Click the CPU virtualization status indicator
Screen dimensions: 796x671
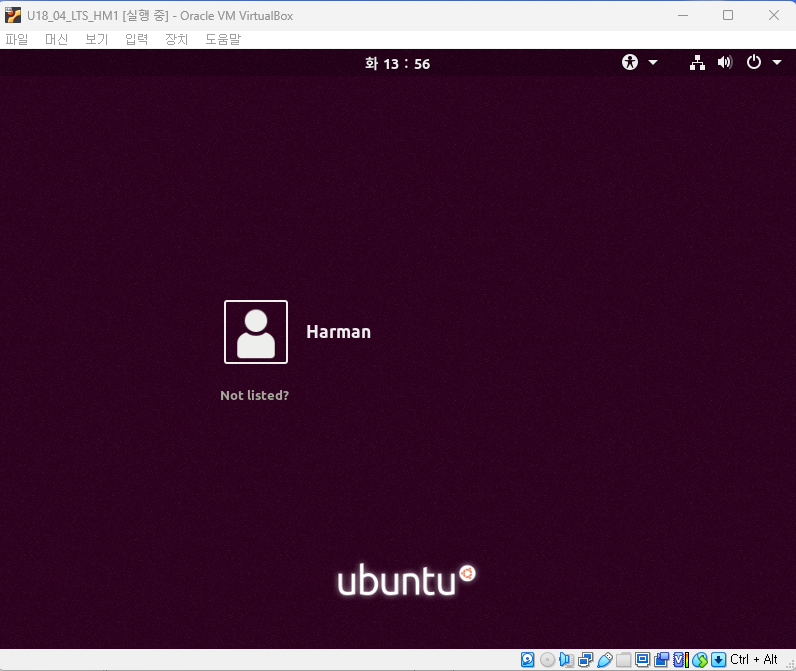pyautogui.click(x=681, y=659)
